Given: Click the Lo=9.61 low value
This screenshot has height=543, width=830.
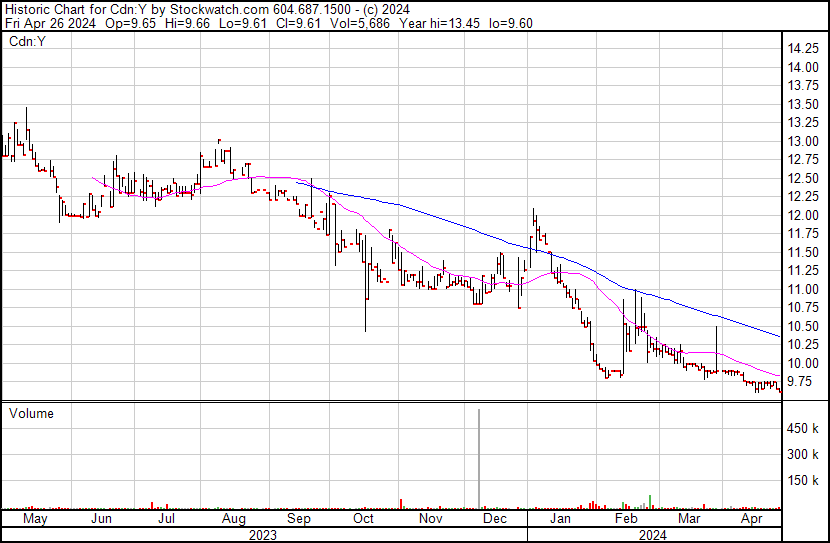Looking at the screenshot, I should (x=244, y=23).
